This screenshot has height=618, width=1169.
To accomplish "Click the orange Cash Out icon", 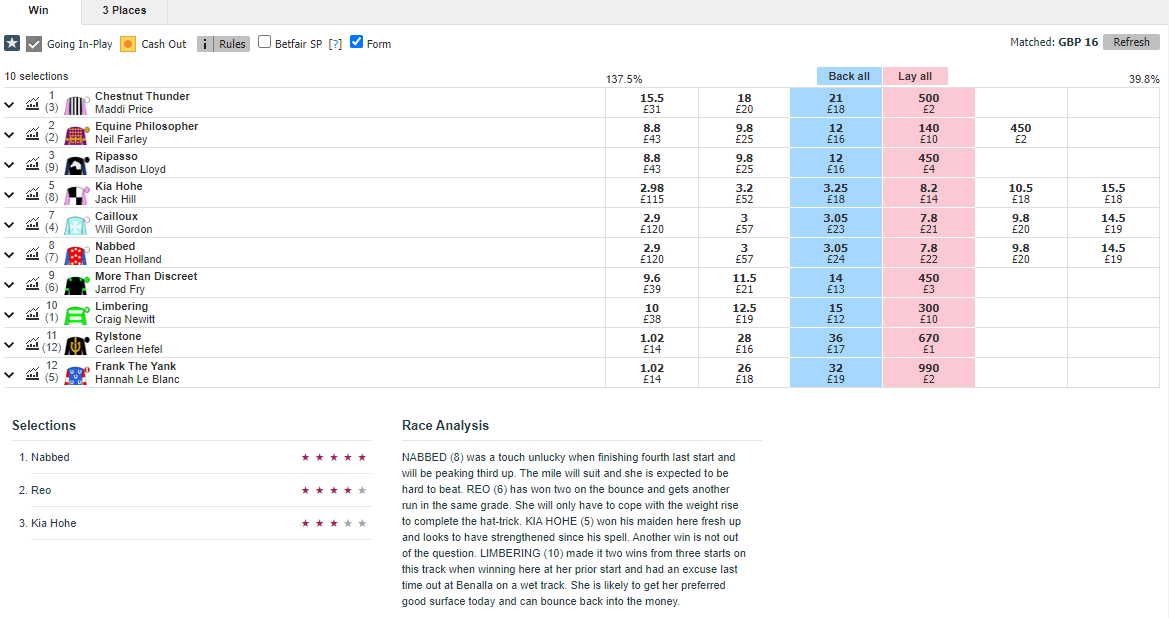I will click(x=128, y=44).
